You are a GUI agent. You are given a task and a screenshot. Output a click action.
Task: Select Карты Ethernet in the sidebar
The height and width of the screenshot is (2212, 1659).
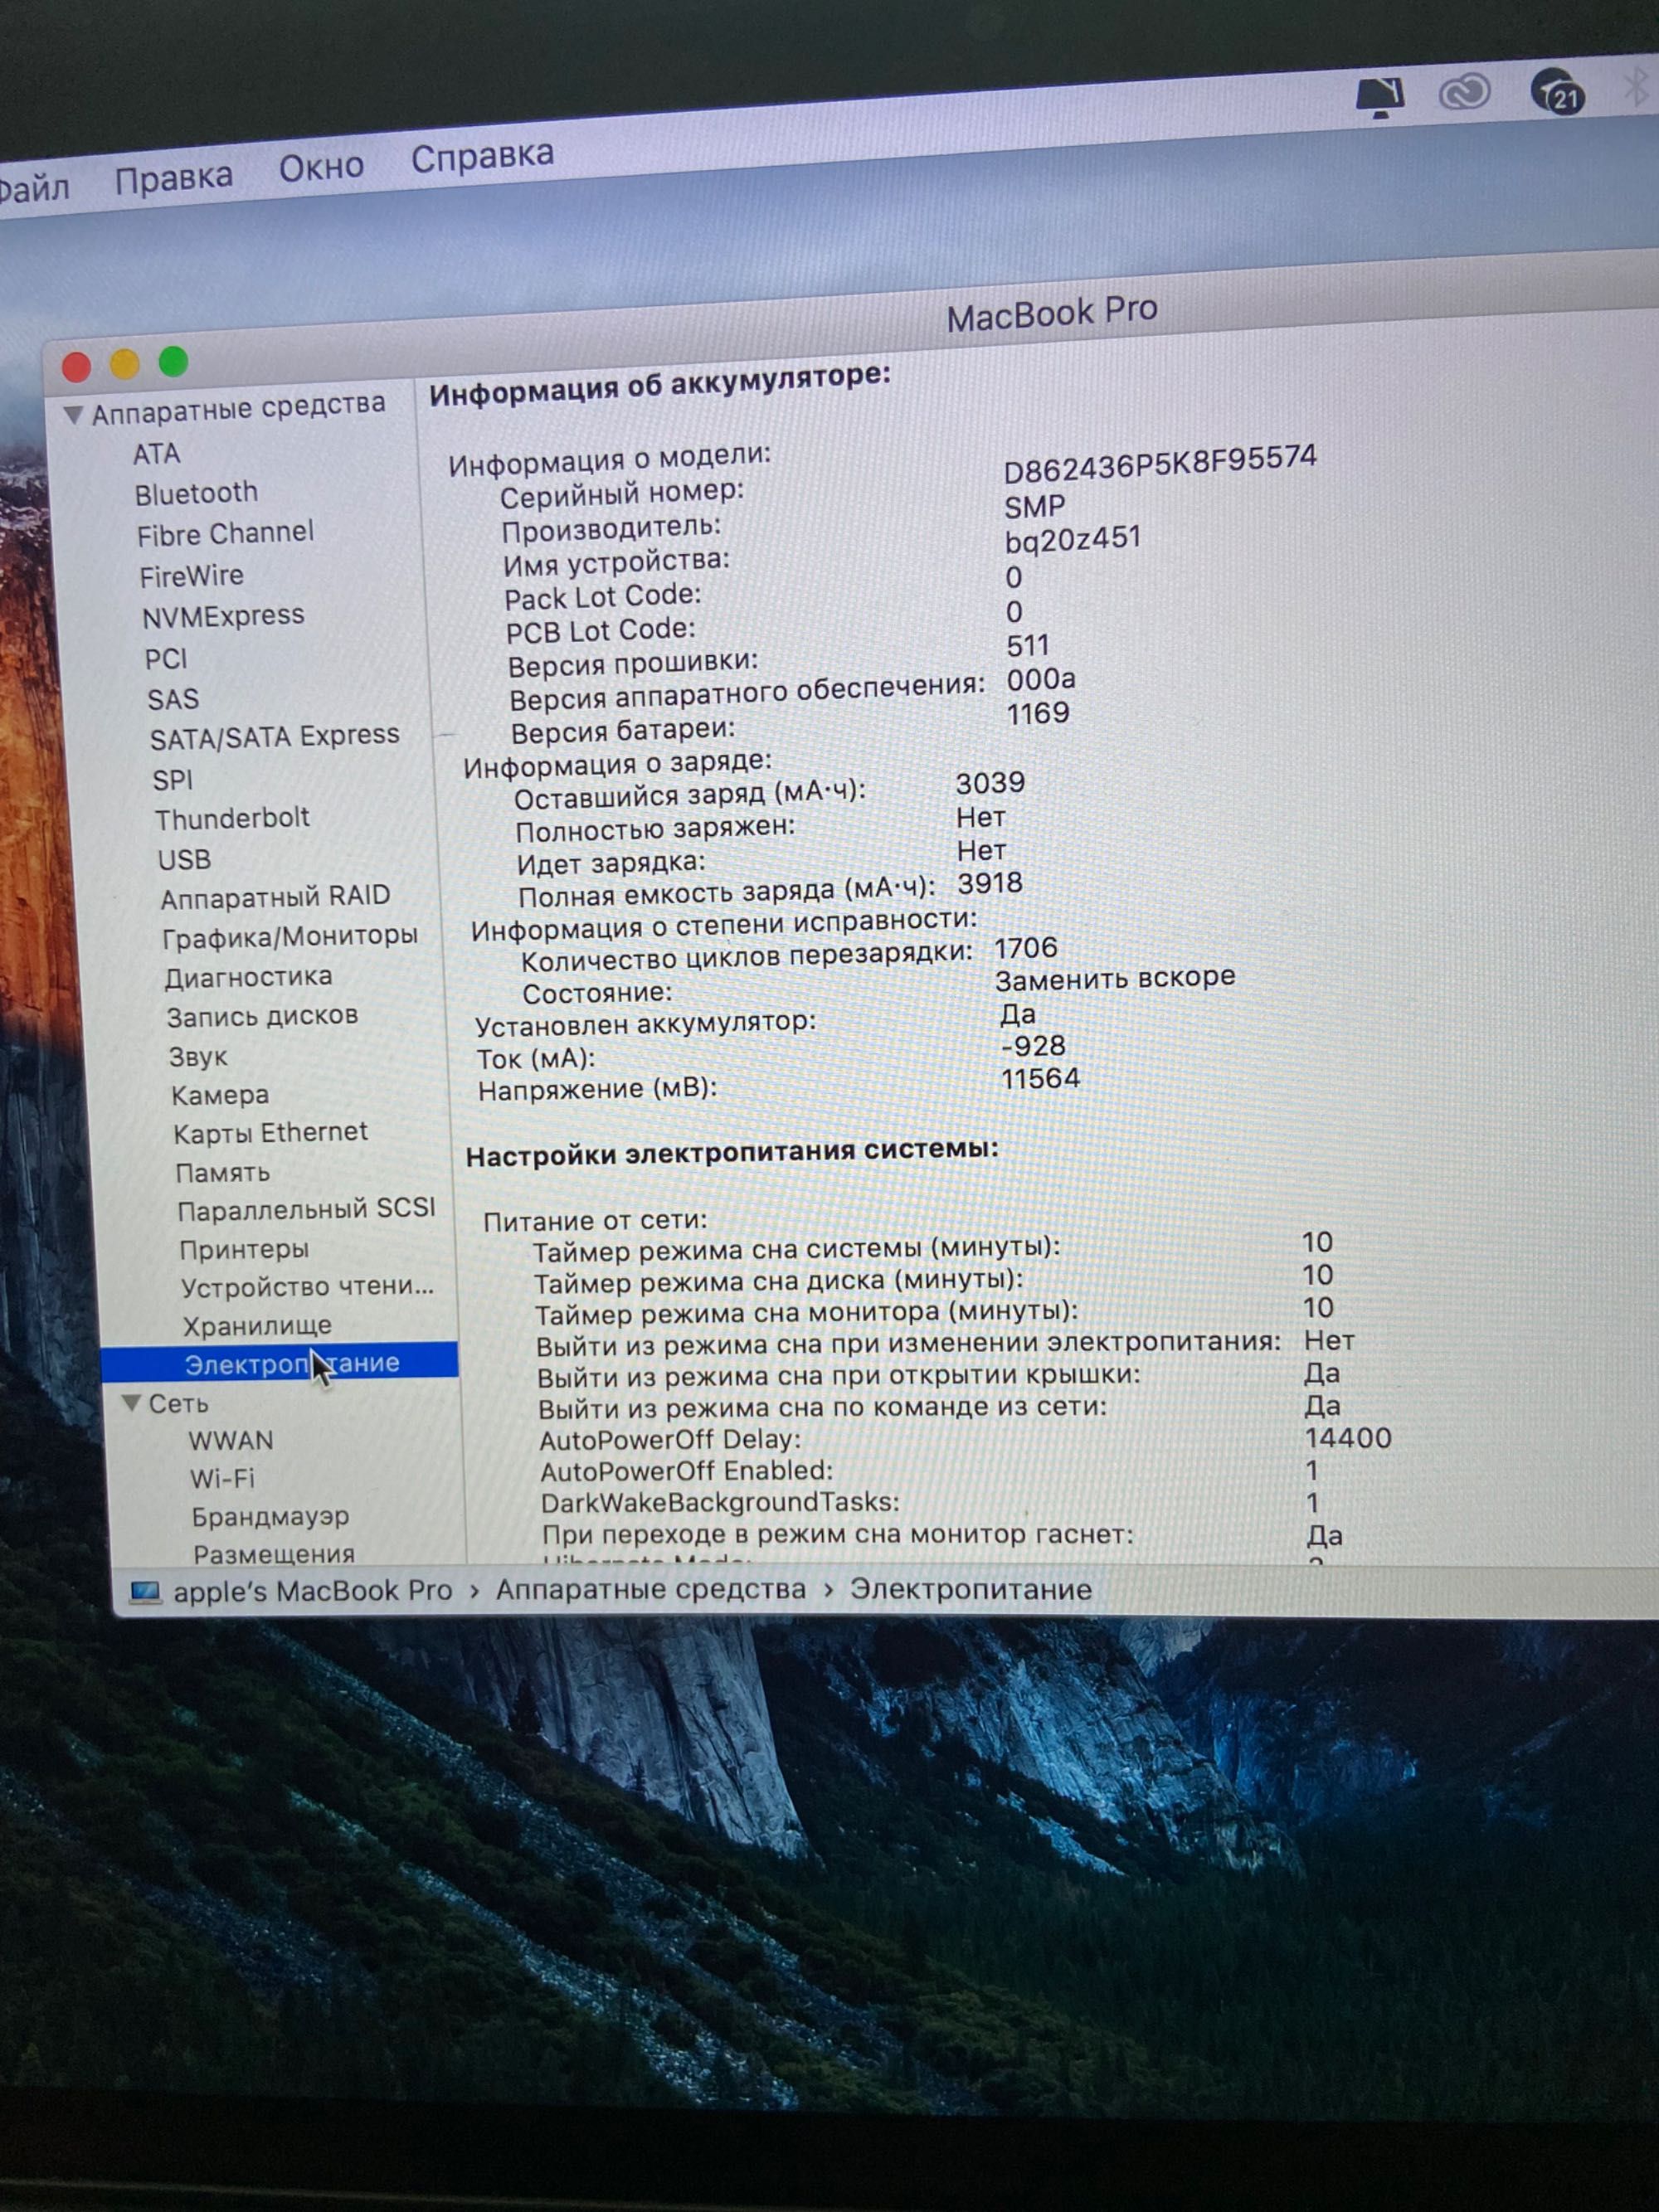click(x=270, y=1133)
